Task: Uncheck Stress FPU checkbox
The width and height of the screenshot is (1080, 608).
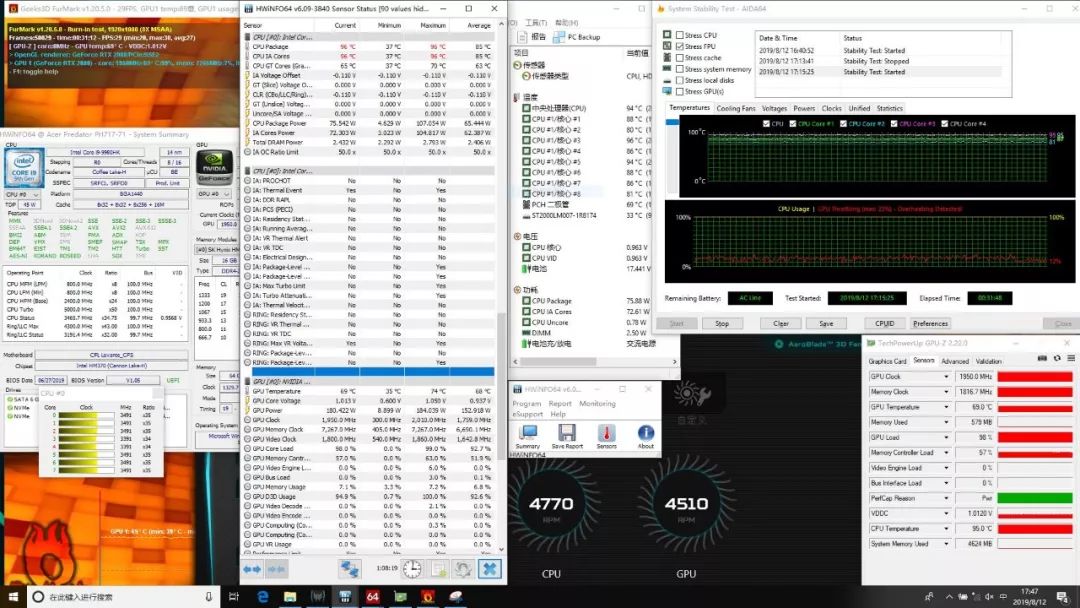Action: pos(680,46)
